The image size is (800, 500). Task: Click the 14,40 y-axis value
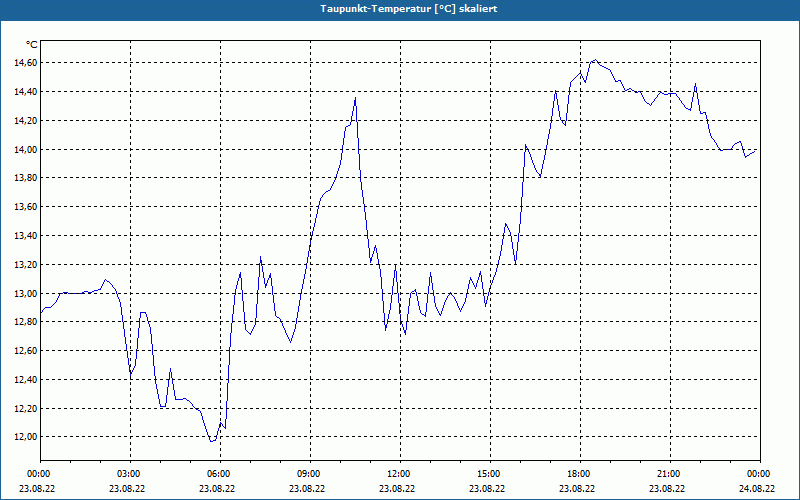[x=26, y=92]
